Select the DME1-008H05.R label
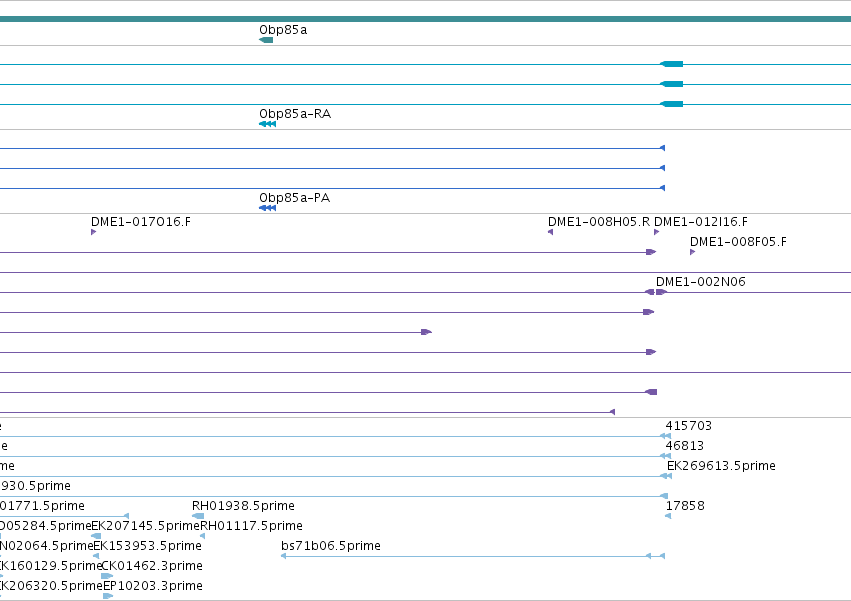Screen dimensions: 851x601 click(599, 222)
